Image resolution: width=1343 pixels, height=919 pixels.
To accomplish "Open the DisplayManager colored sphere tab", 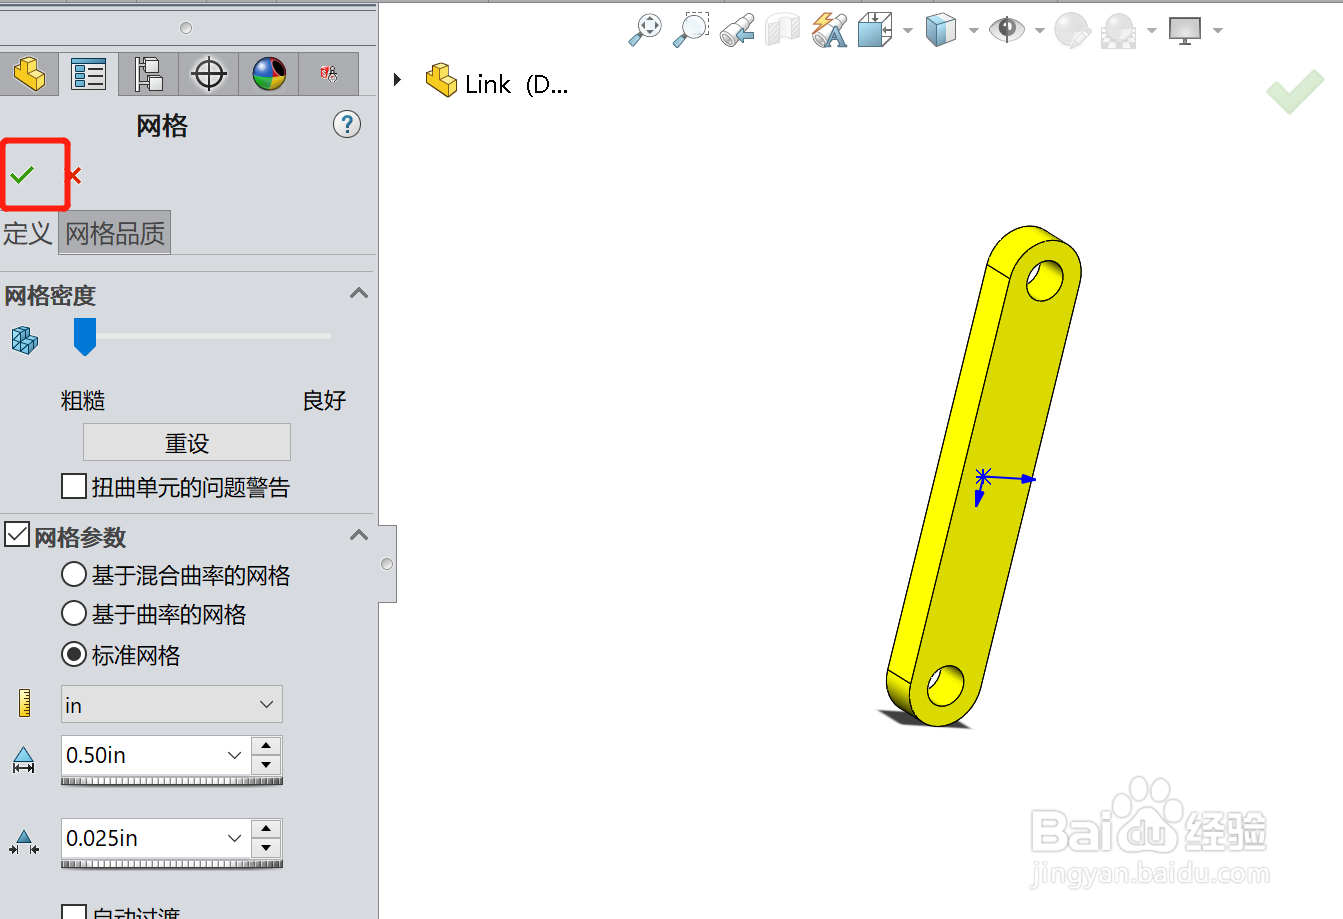I will coord(268,73).
